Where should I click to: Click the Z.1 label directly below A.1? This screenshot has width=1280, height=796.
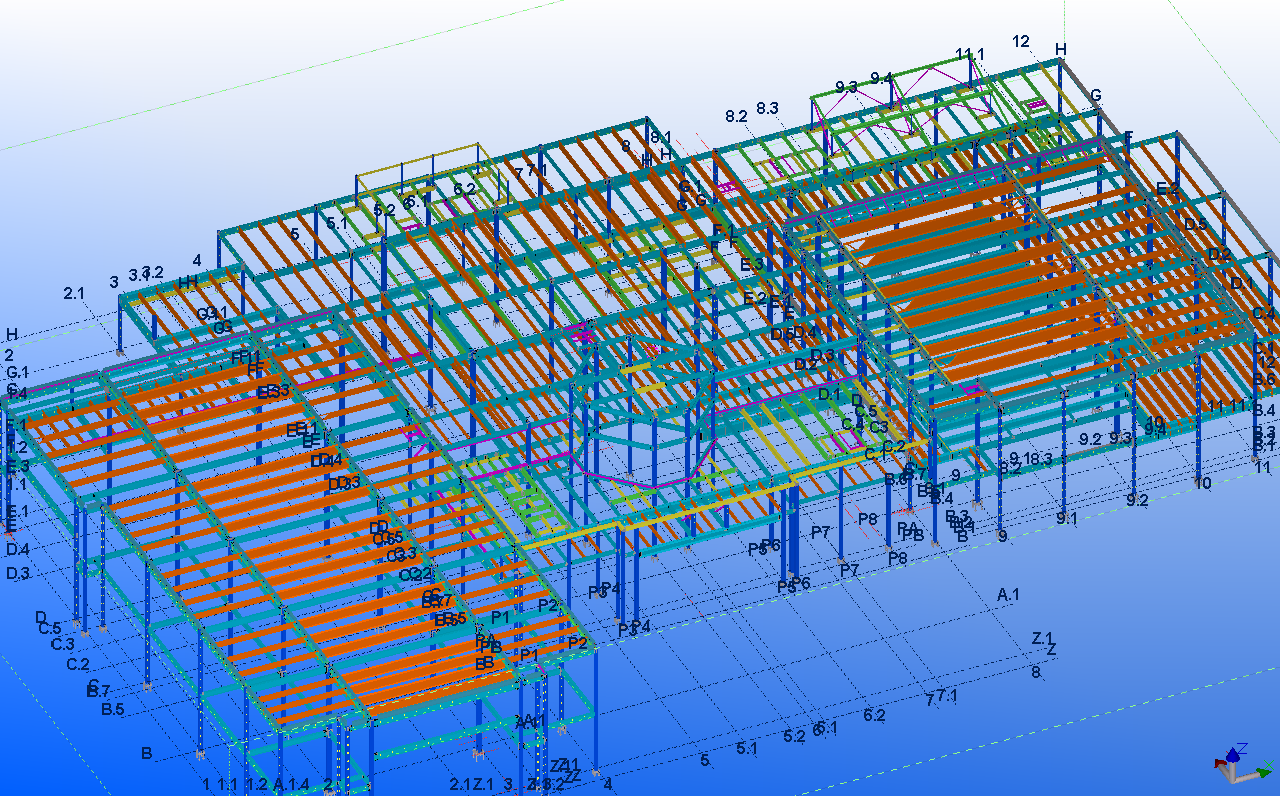tap(1043, 638)
